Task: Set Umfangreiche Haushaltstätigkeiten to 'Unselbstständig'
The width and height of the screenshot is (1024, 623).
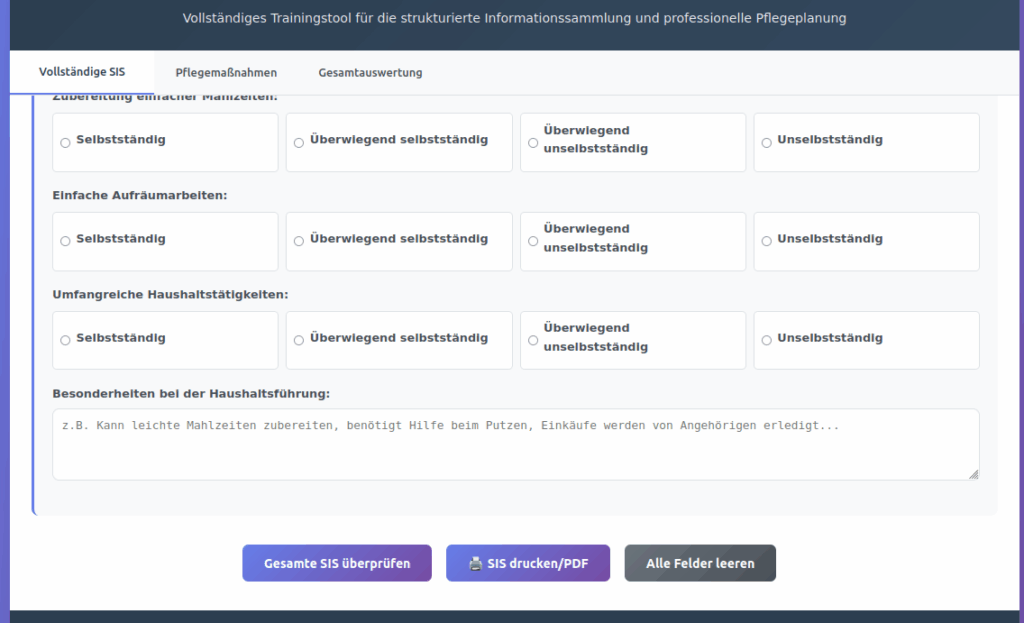Action: [767, 340]
